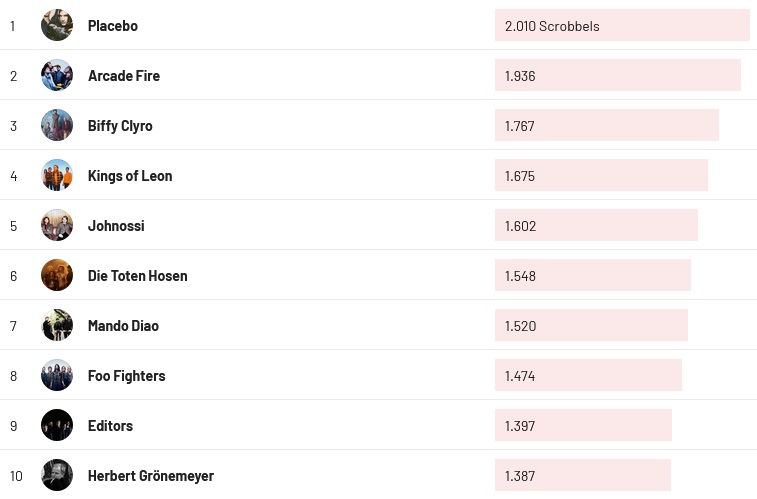This screenshot has width=757, height=499.
Task: Go to Arcade Fire artist page
Action: [x=124, y=76]
